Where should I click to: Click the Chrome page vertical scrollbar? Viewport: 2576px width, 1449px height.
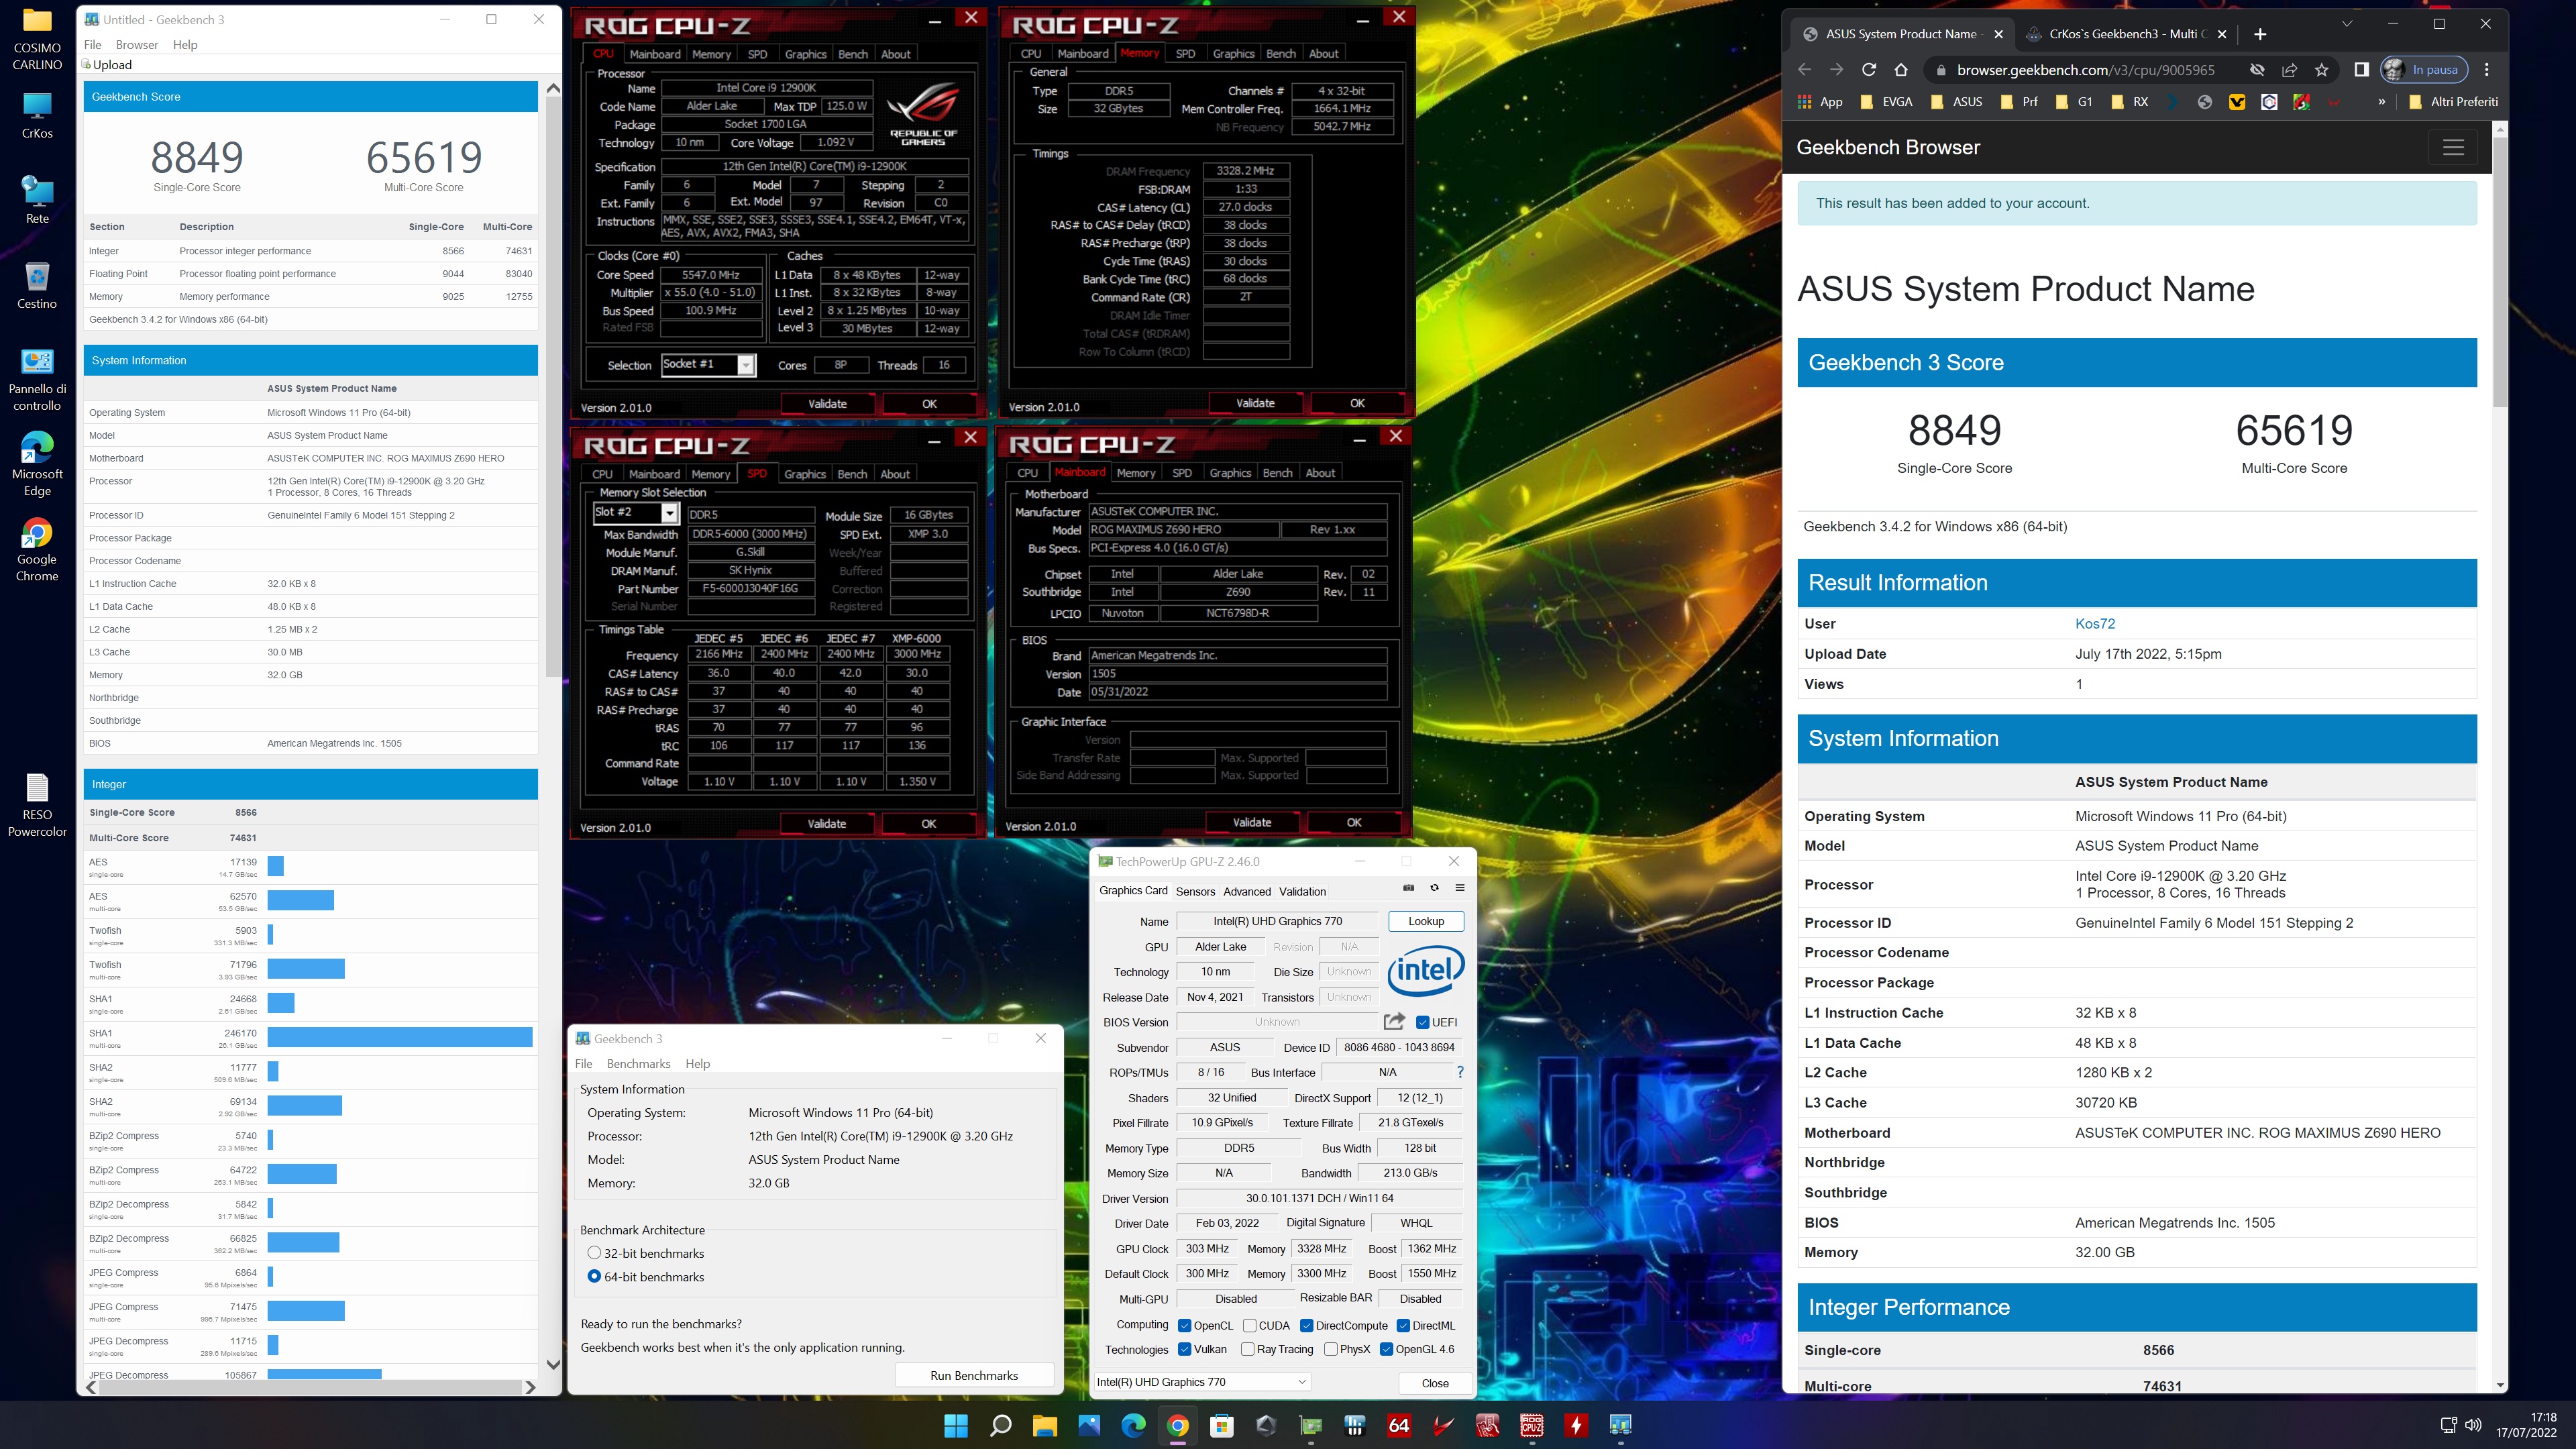2500,271
